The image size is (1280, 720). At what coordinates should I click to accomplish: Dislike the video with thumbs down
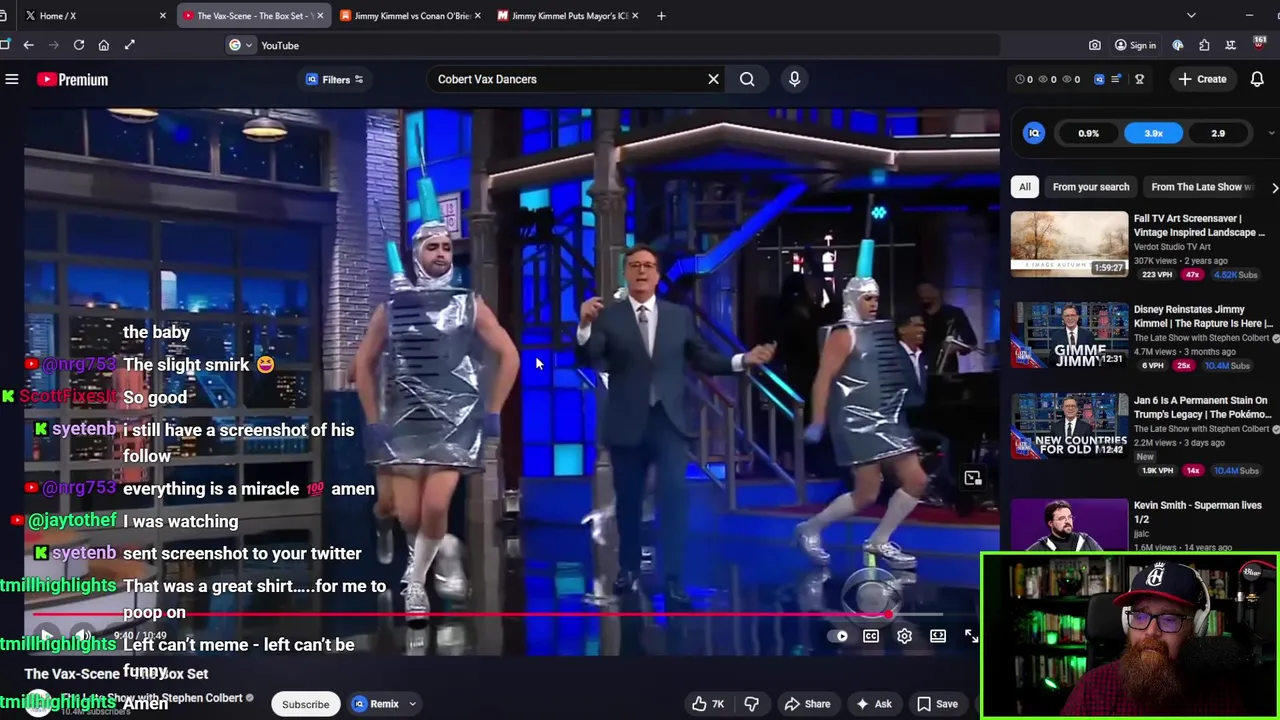[751, 704]
